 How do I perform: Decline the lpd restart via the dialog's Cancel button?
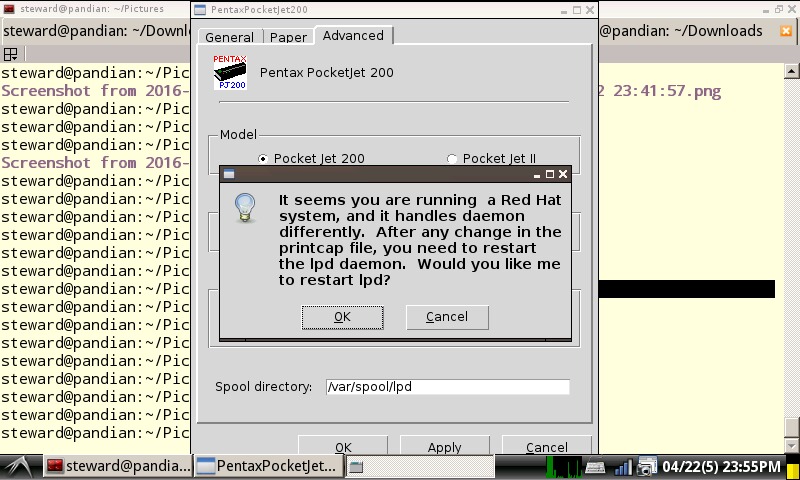447,317
